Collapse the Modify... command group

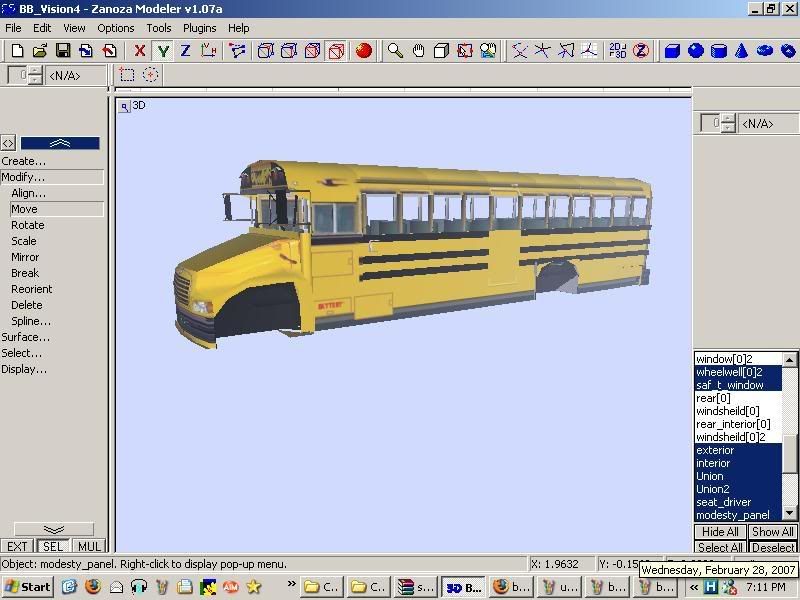click(24, 177)
